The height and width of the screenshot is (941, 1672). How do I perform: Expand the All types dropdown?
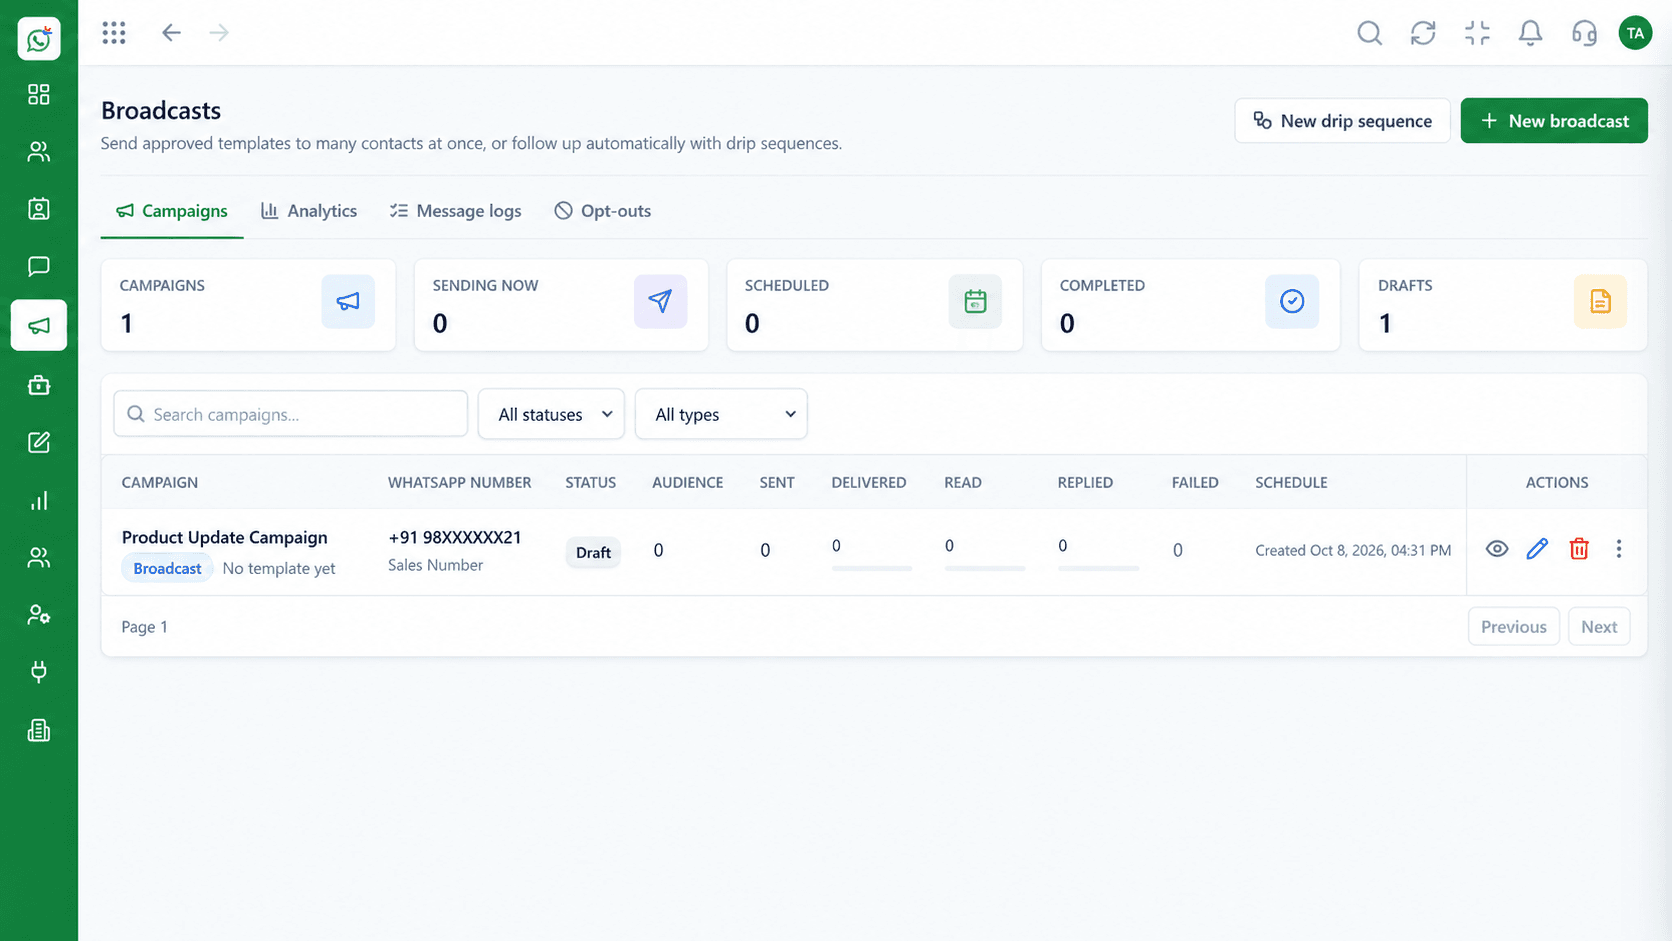[721, 414]
